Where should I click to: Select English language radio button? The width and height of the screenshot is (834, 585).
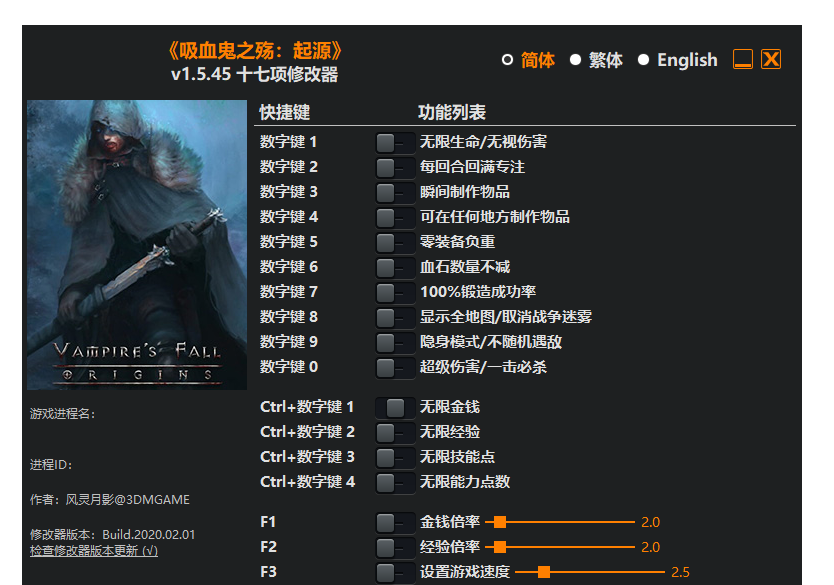644,60
